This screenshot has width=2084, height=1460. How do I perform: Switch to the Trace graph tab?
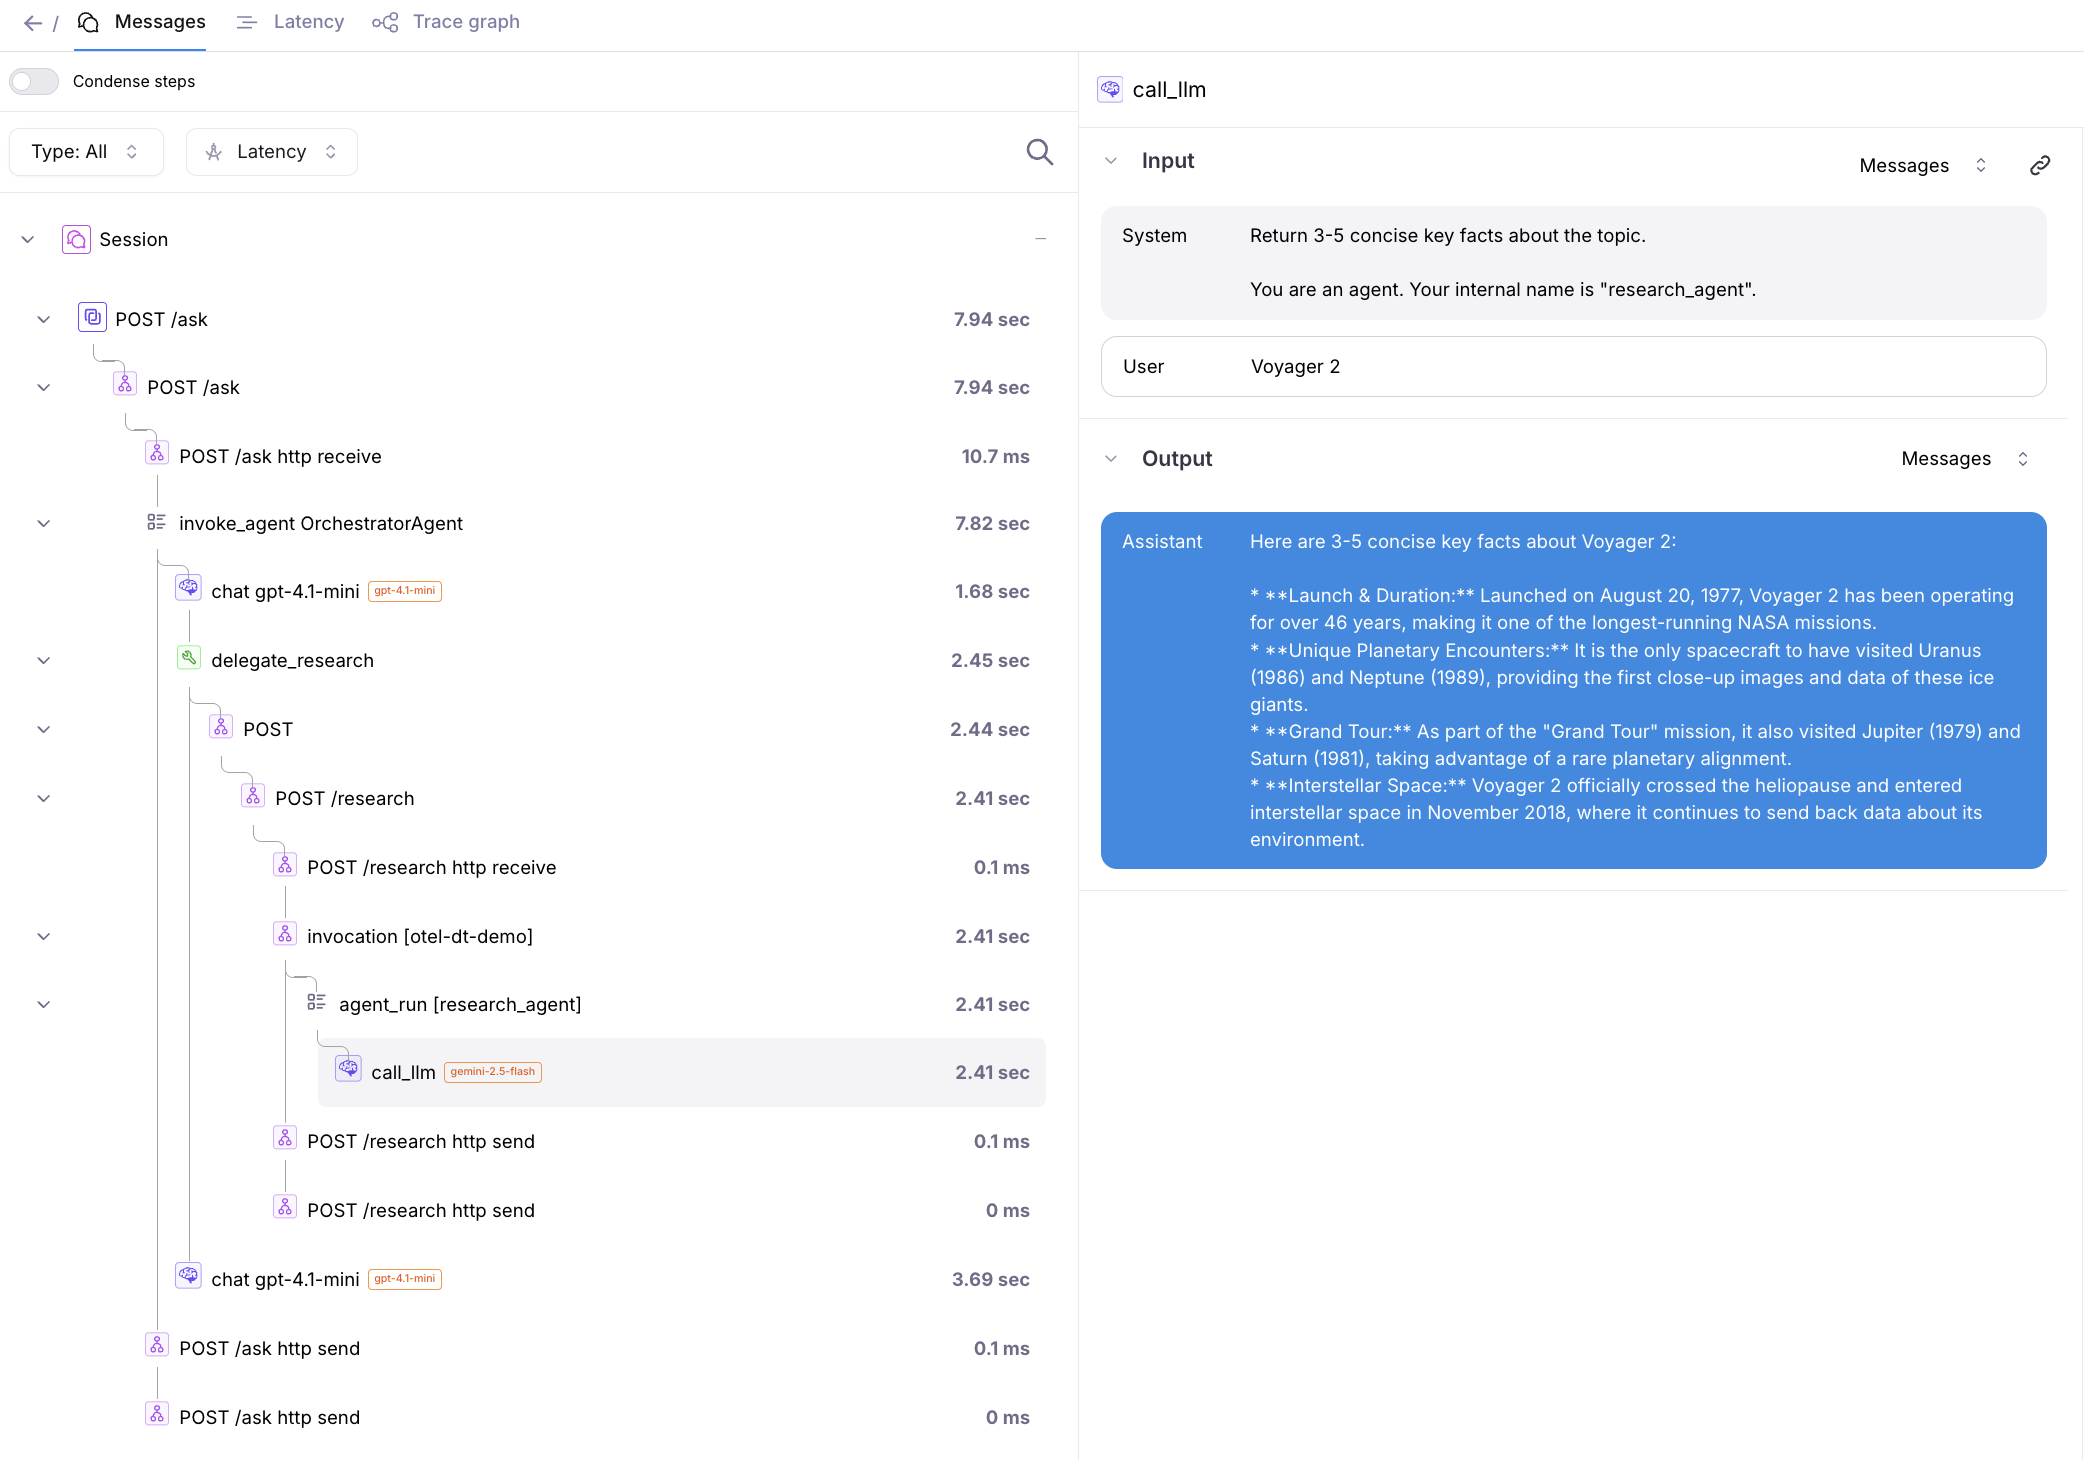[446, 22]
